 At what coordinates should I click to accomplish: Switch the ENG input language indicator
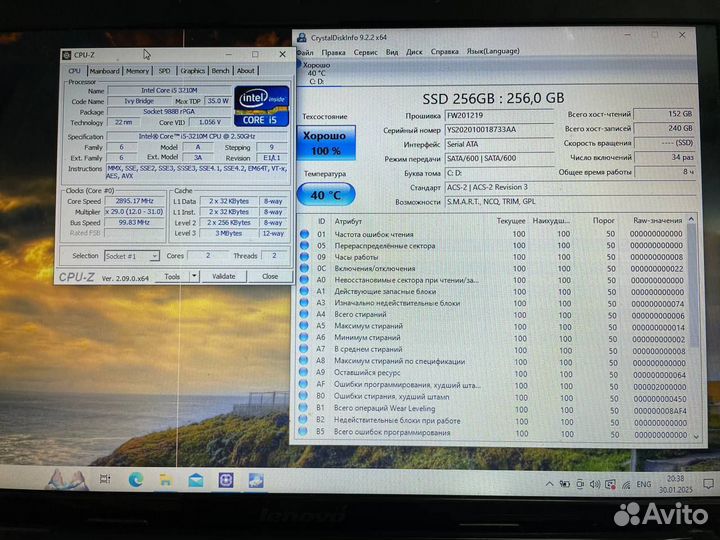(644, 484)
